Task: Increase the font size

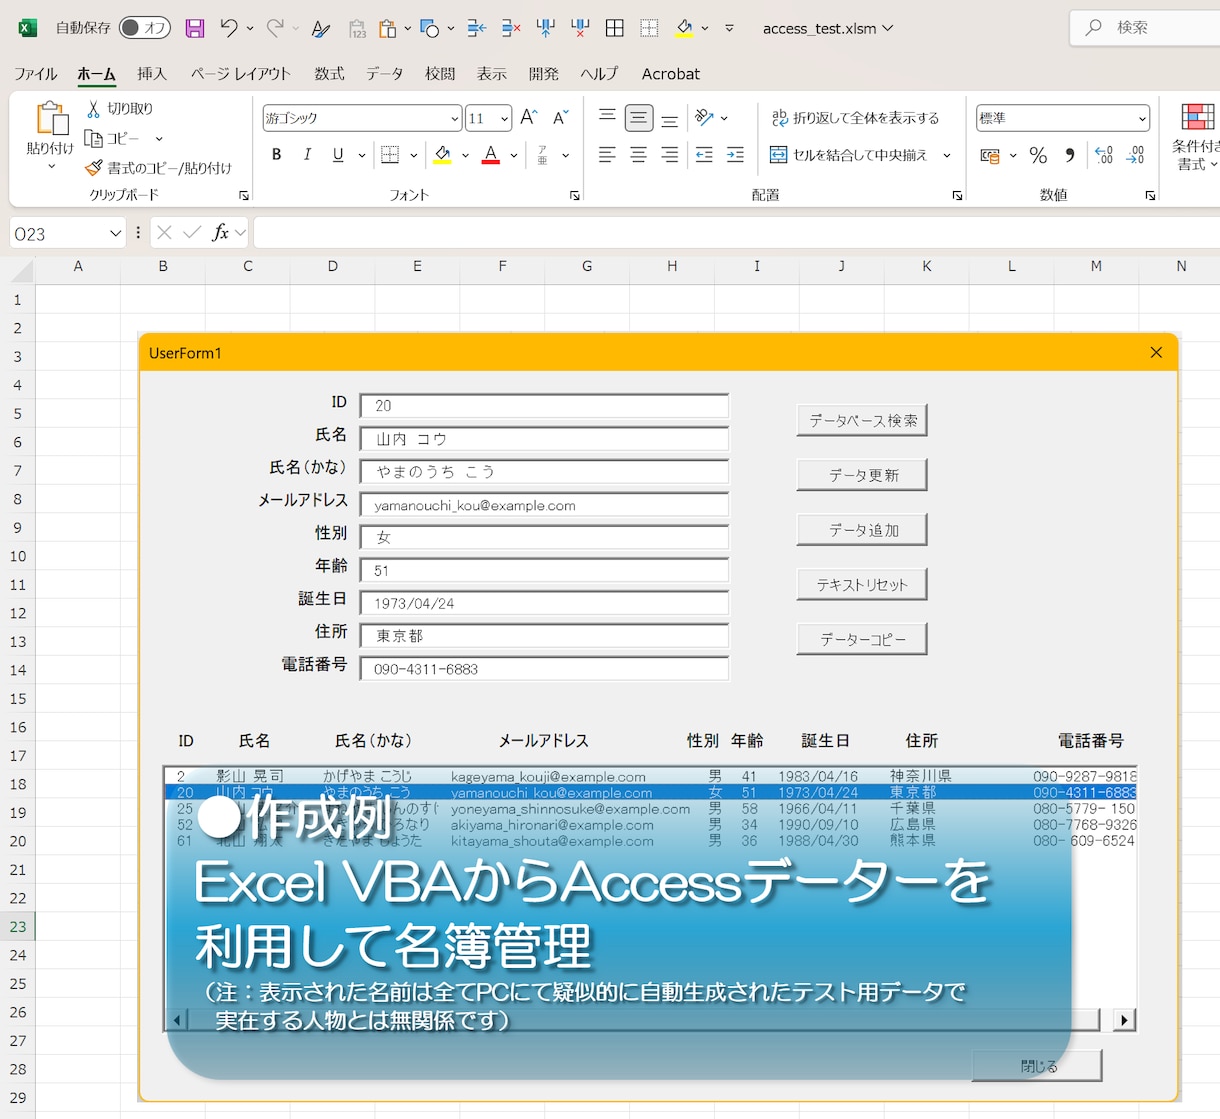Action: tap(529, 118)
